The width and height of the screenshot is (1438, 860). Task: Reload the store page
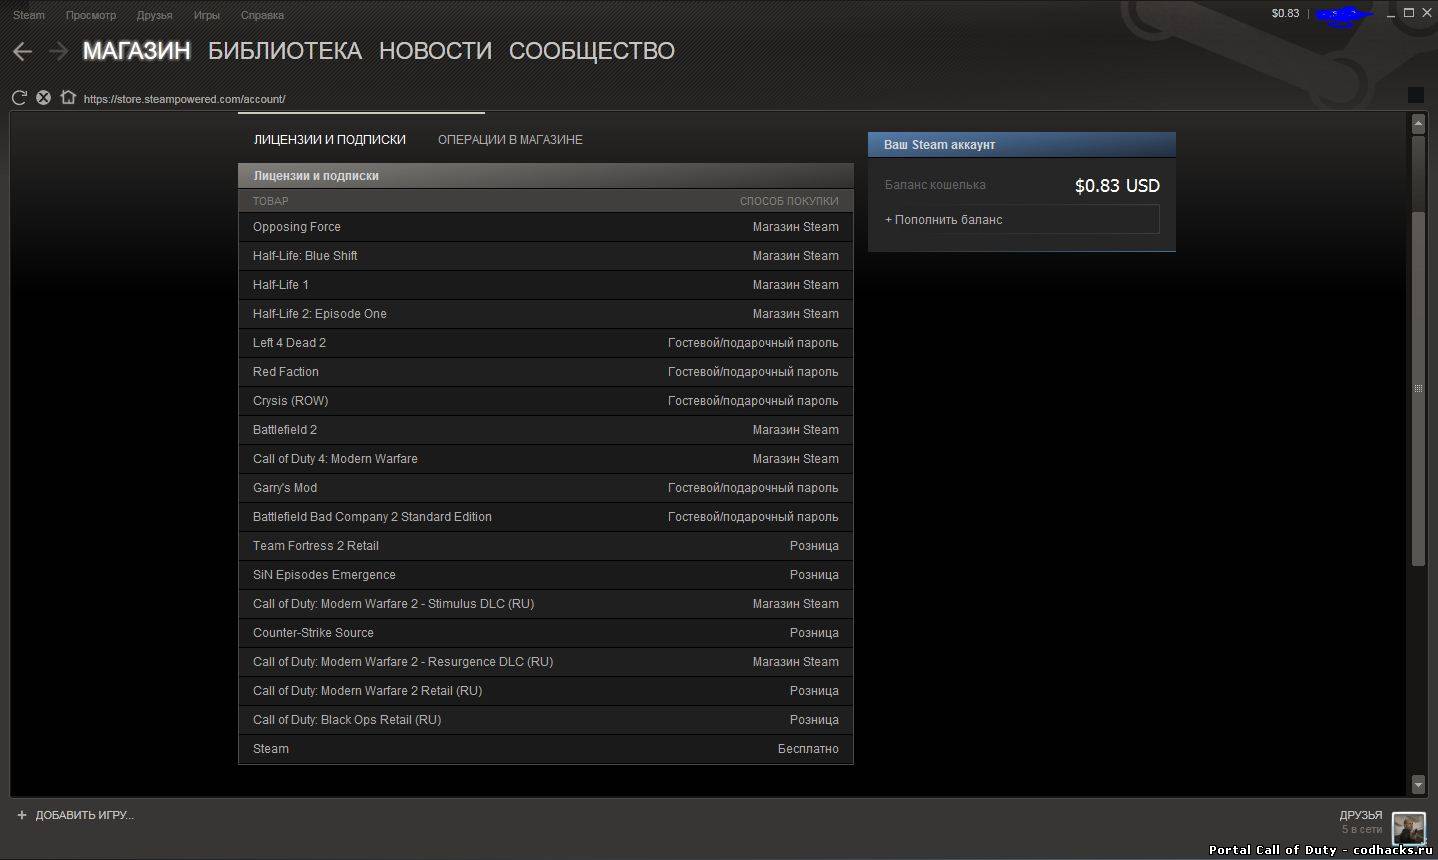coord(19,98)
